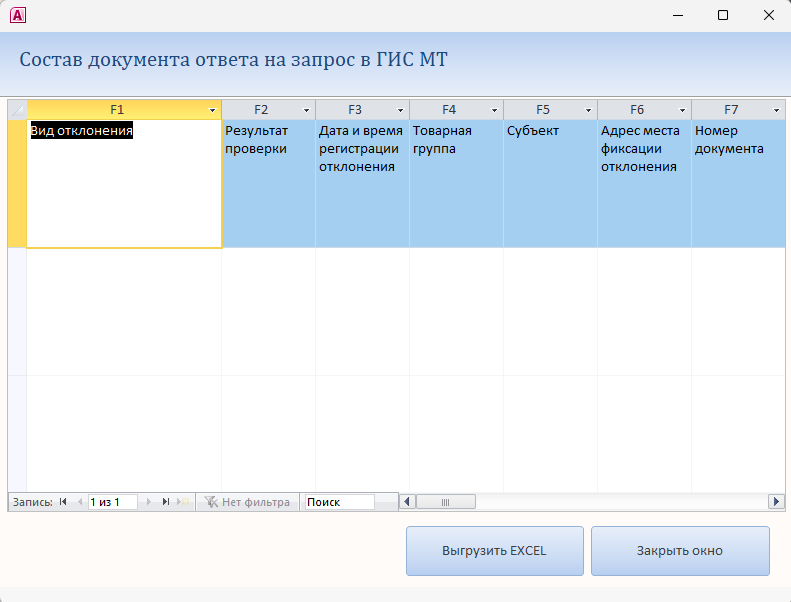
Task: Open the F7 column dropdown arrow
Action: tap(776, 110)
